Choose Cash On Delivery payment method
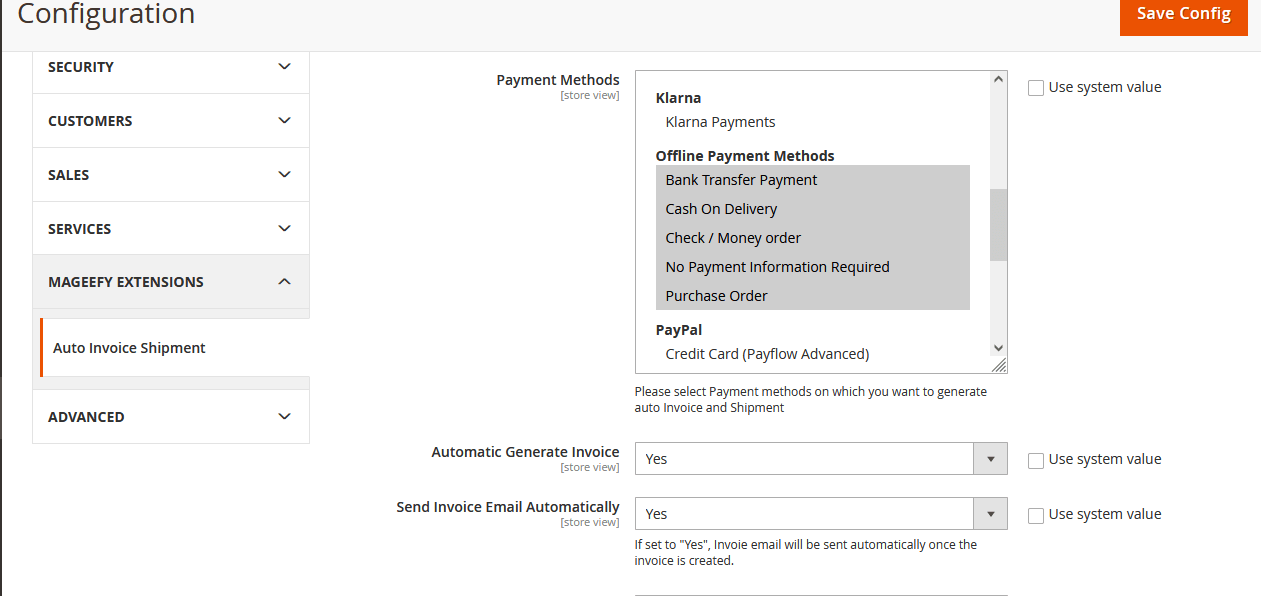 tap(721, 209)
